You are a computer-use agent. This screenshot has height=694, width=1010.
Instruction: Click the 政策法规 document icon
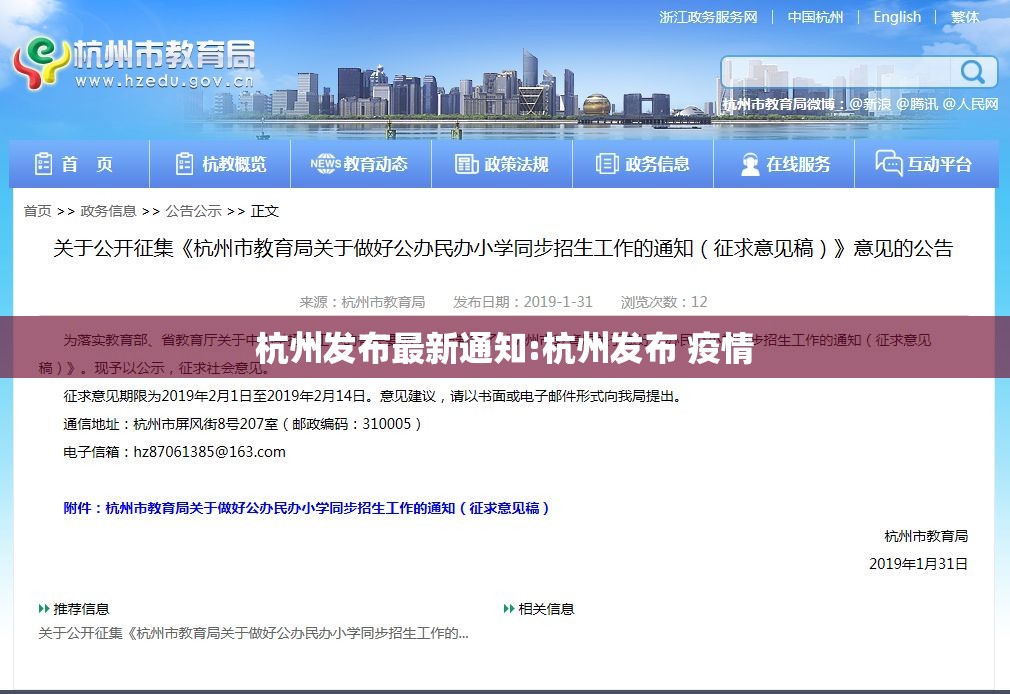click(x=466, y=164)
